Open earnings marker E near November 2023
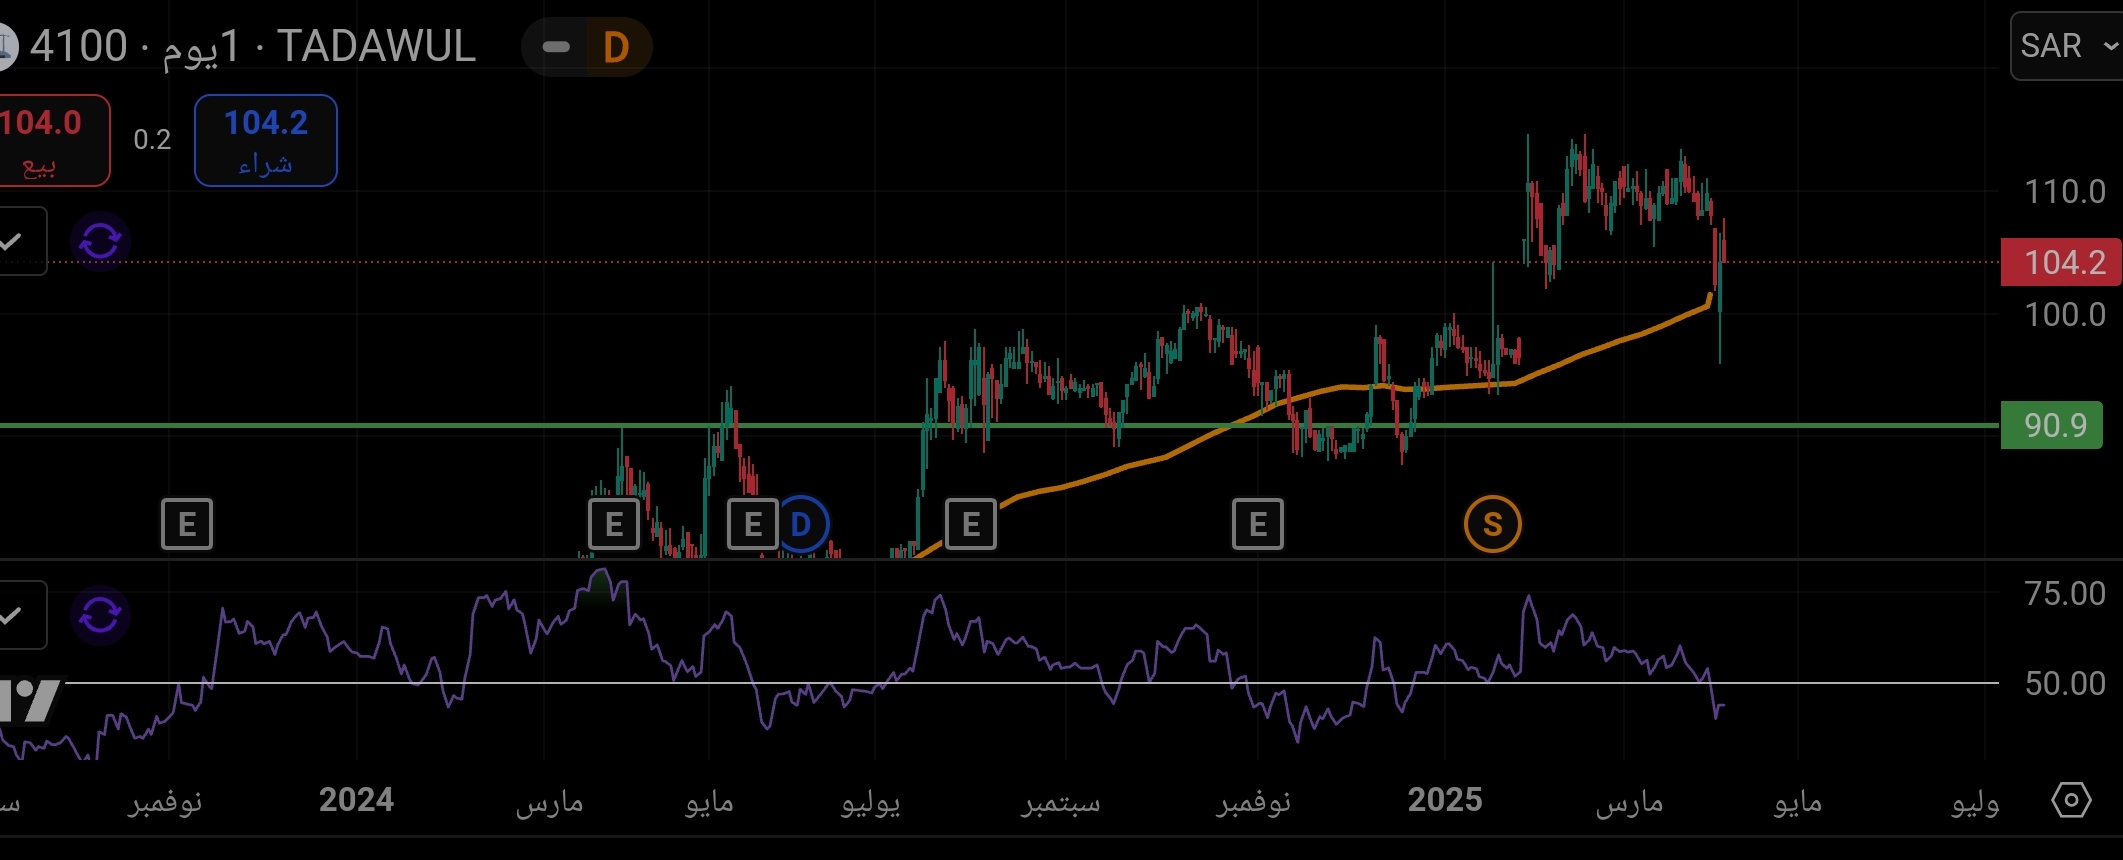The height and width of the screenshot is (860, 2123). [x=187, y=524]
